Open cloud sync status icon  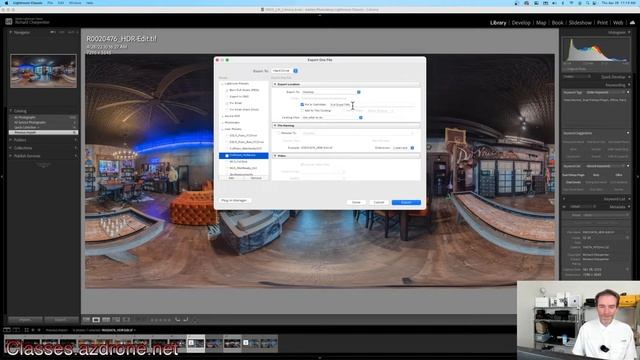coord(632,22)
